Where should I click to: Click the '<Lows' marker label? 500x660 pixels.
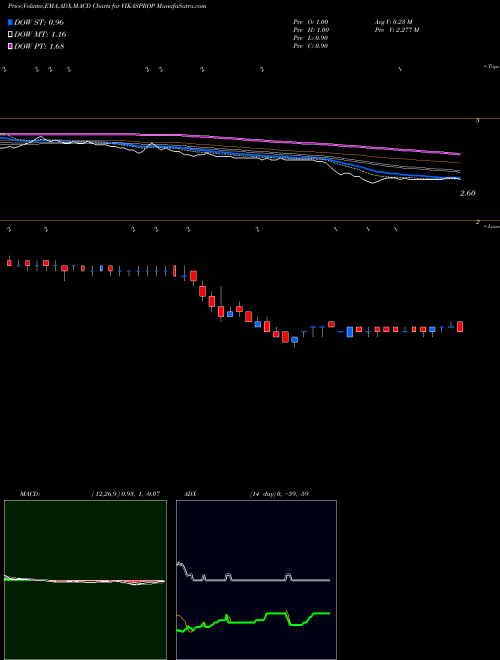pos(491,226)
